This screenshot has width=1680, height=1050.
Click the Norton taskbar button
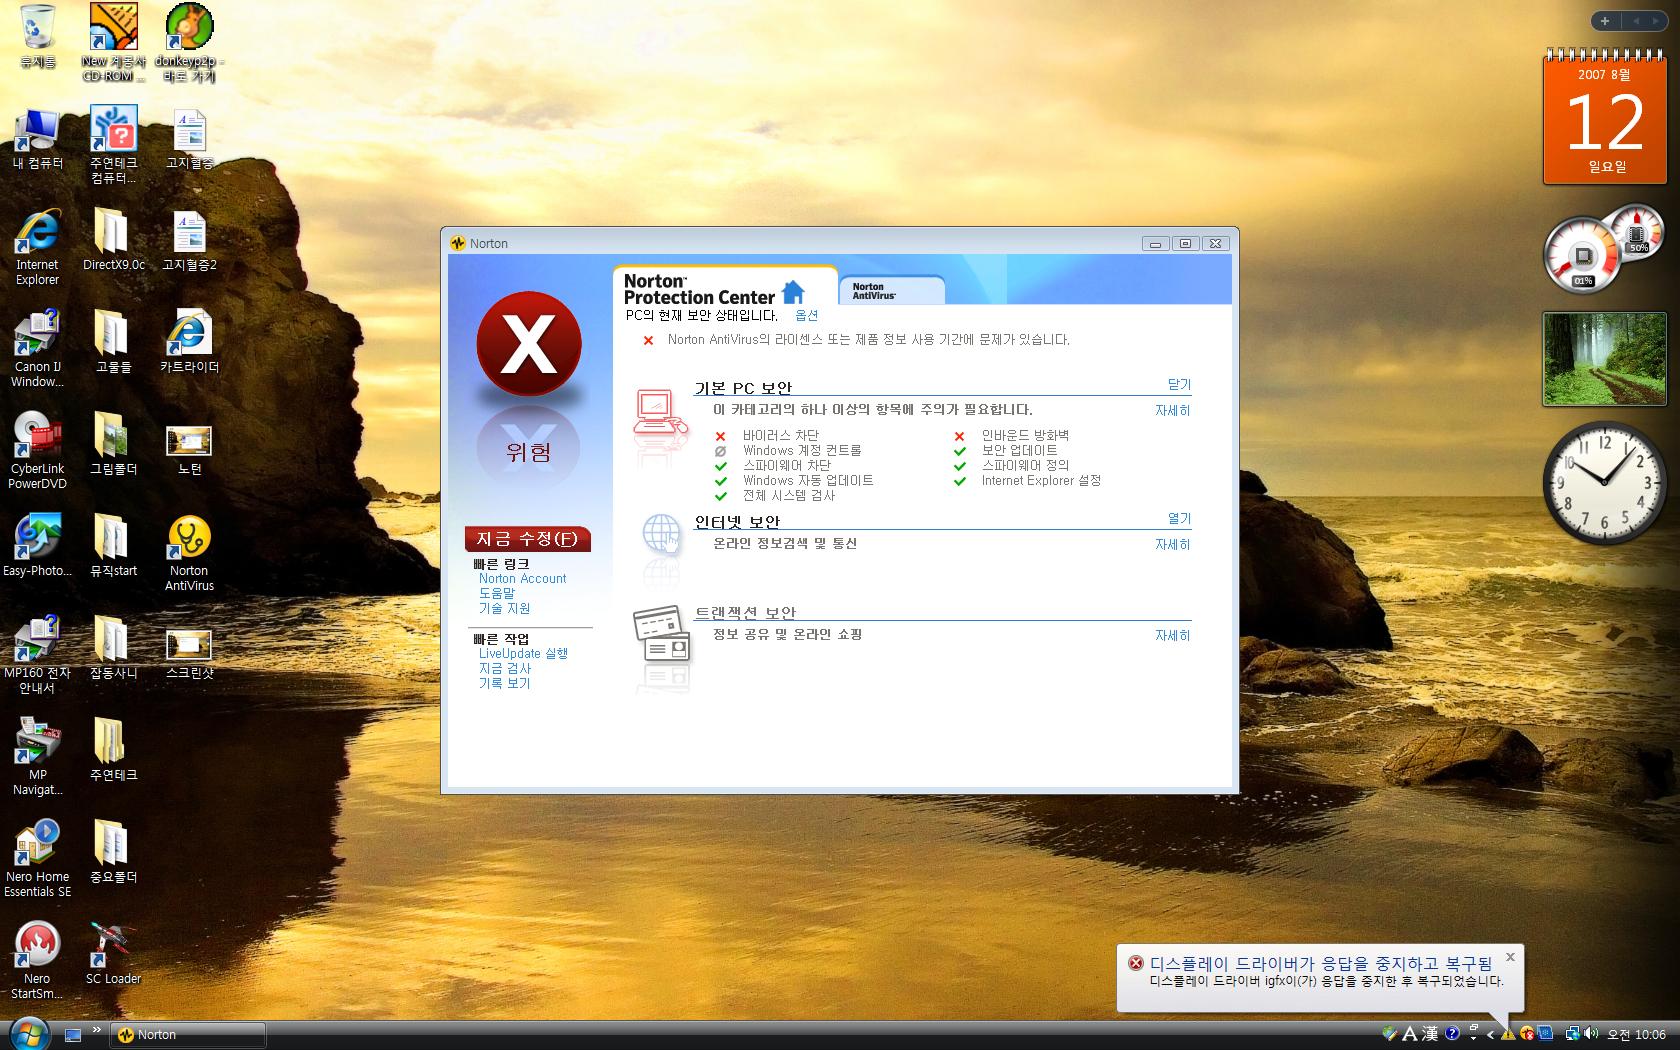(x=187, y=1035)
